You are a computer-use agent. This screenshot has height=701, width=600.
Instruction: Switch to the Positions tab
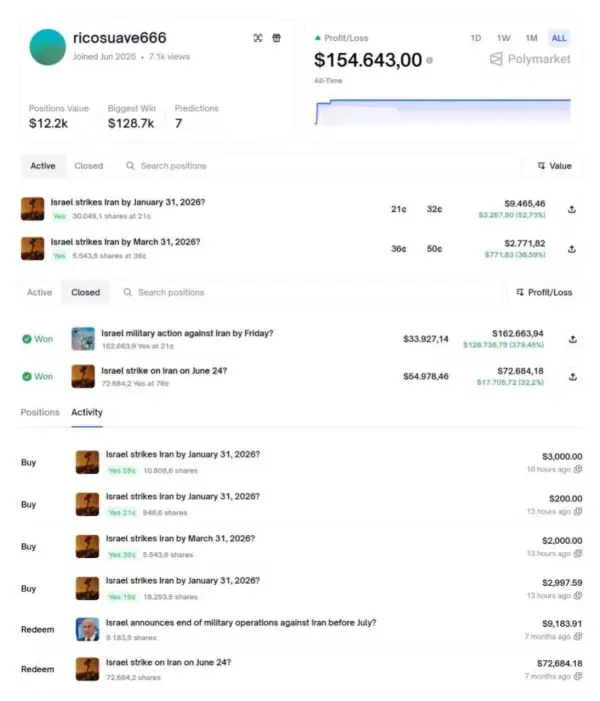point(40,412)
